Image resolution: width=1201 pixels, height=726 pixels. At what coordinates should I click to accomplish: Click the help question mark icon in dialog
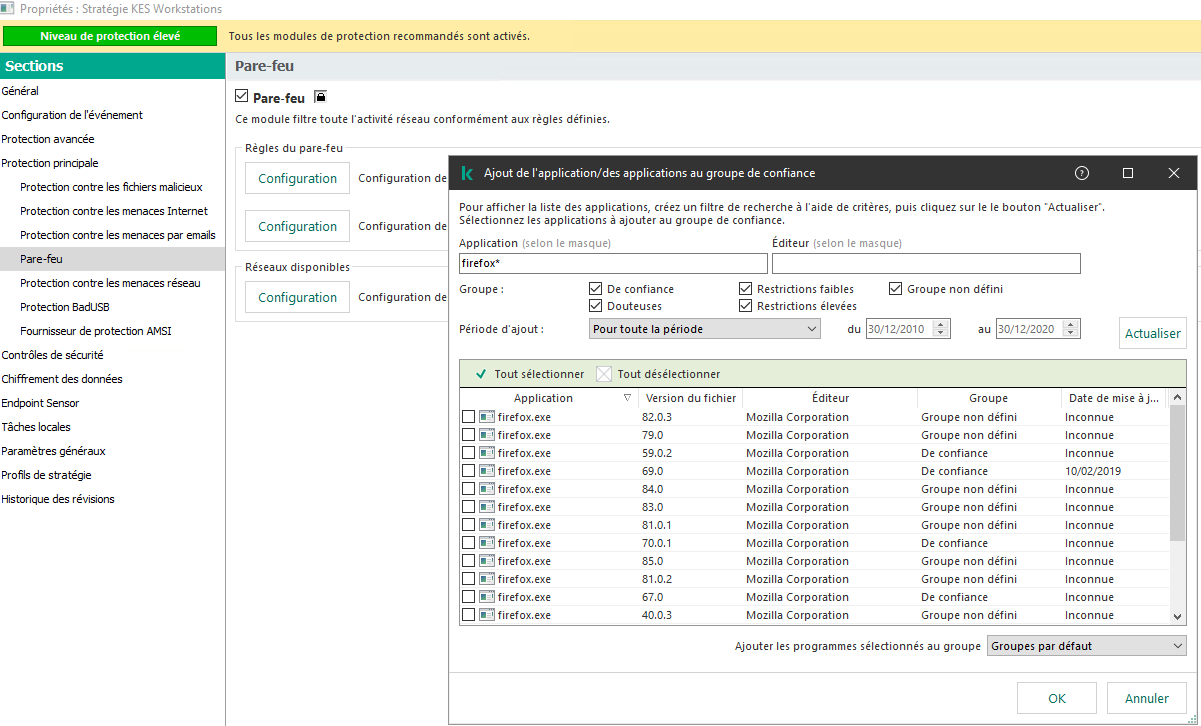pyautogui.click(x=1081, y=173)
